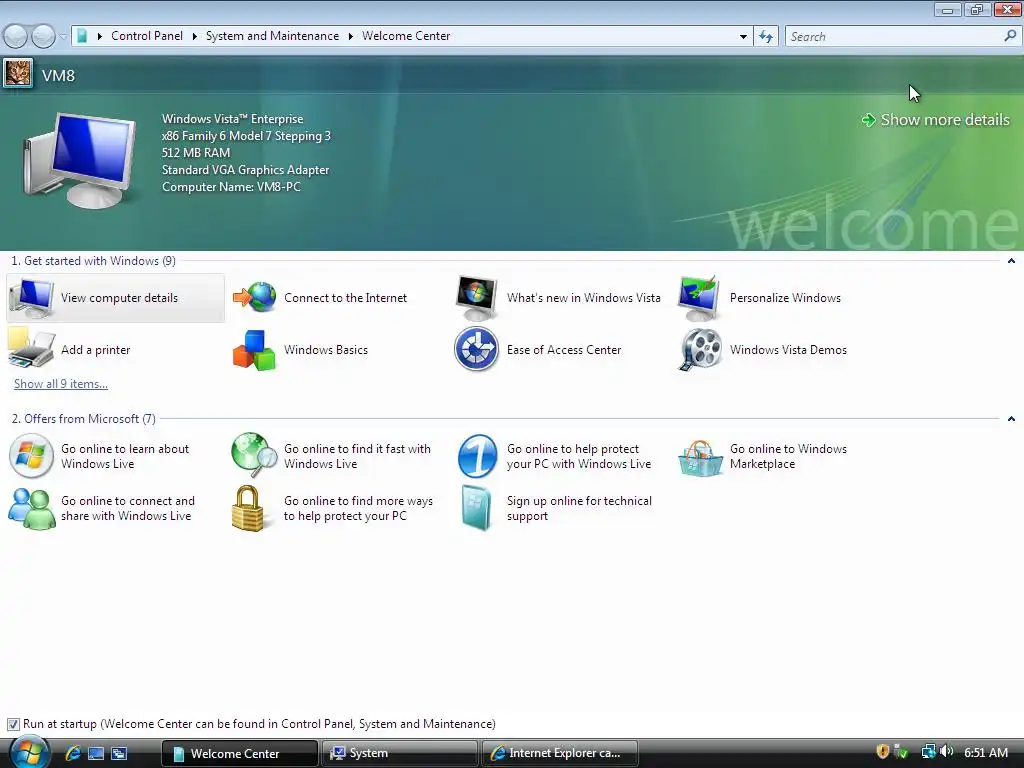Click the security shield tray icon
The width and height of the screenshot is (1024, 768).
(882, 752)
